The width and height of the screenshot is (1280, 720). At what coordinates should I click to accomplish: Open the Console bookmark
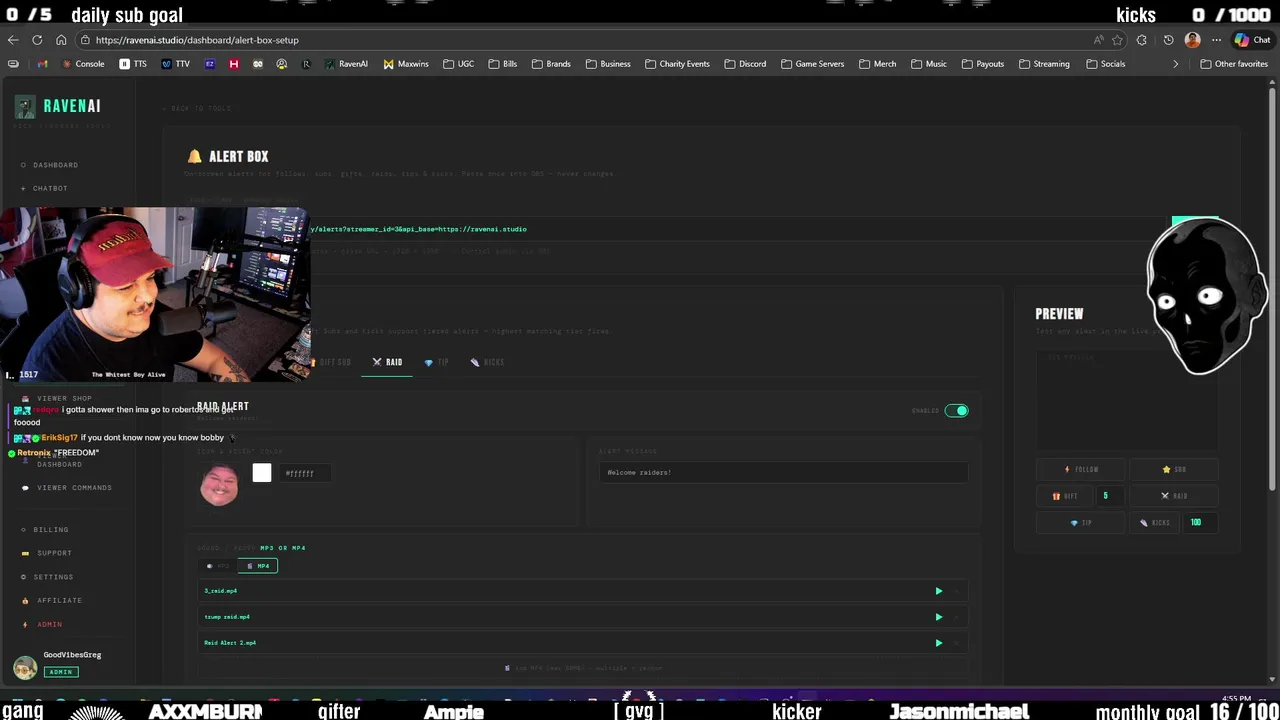point(83,64)
